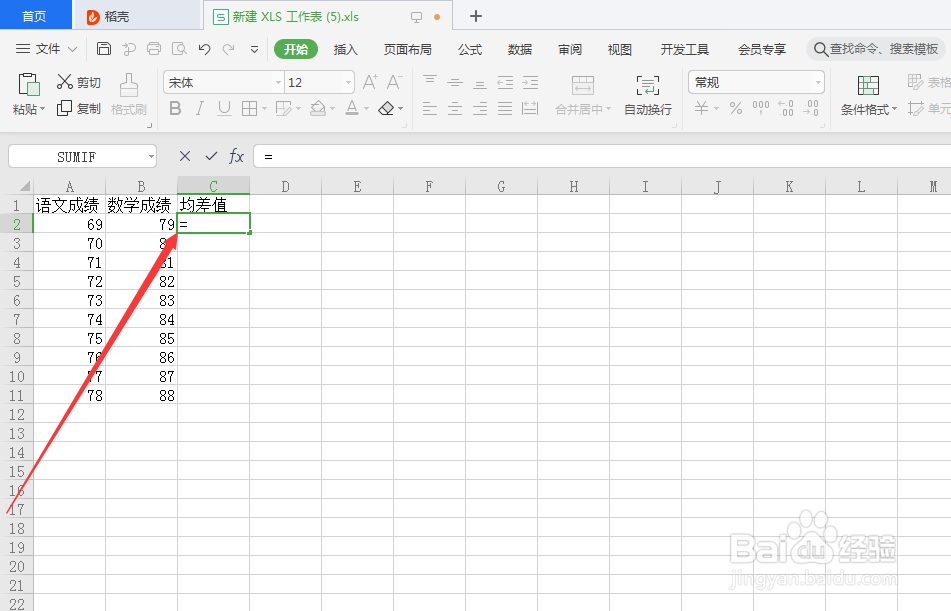Open the 公式 ribbon tab
951x611 pixels.
(x=470, y=49)
